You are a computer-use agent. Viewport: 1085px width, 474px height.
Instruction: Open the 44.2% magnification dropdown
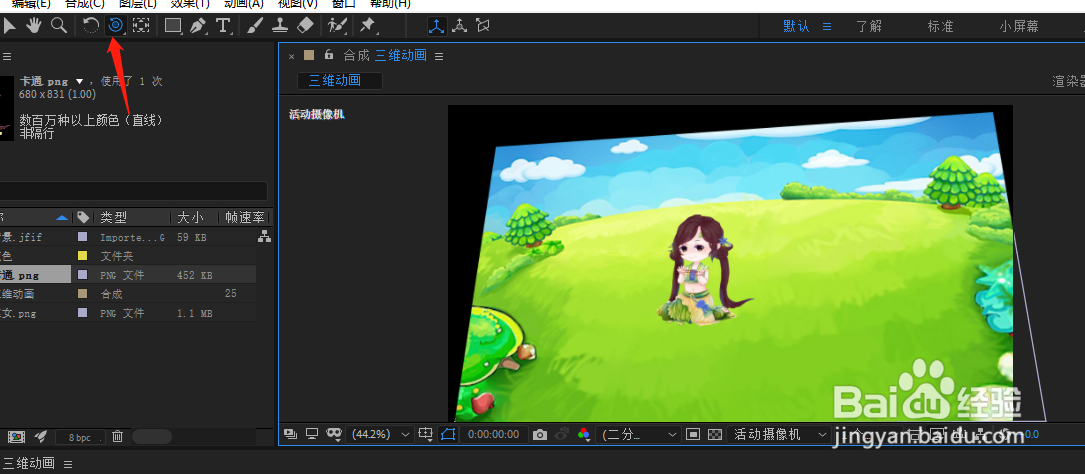click(382, 435)
